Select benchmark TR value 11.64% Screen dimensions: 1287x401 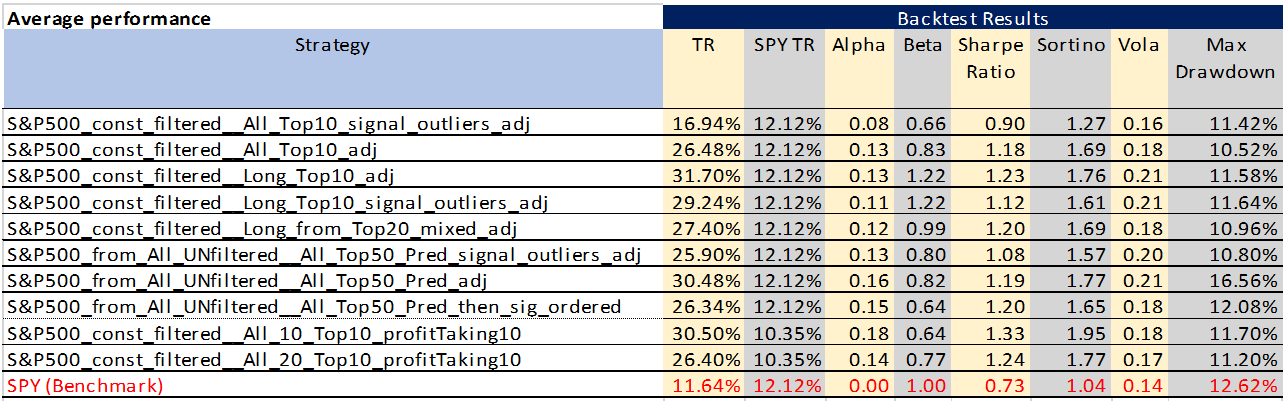pos(704,384)
